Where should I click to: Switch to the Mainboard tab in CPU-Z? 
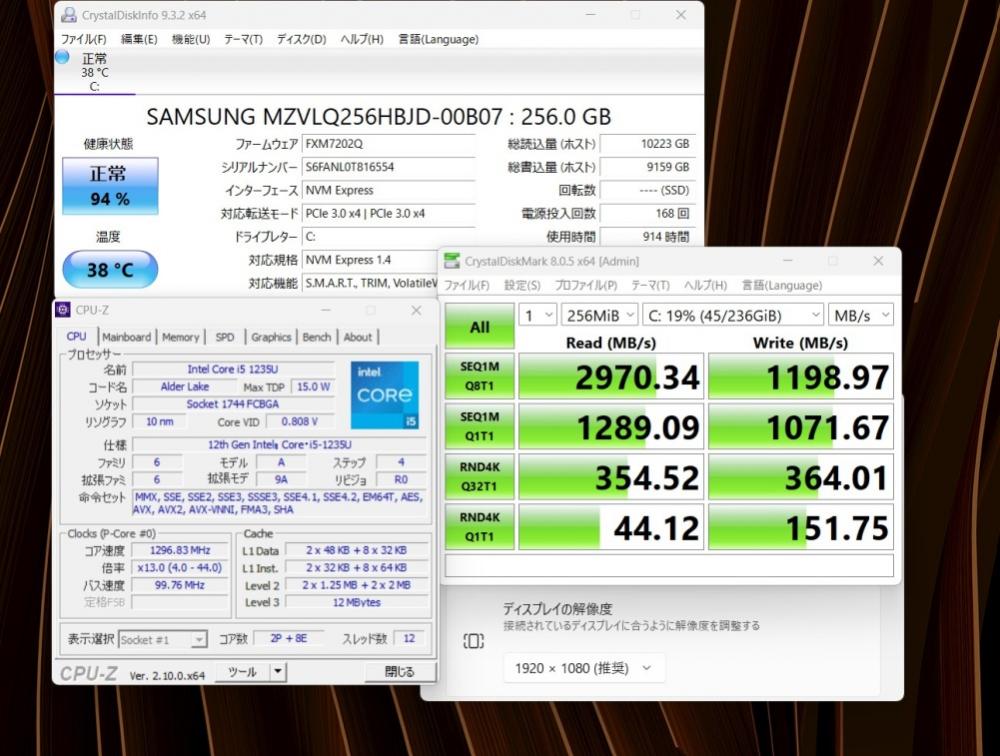point(126,337)
